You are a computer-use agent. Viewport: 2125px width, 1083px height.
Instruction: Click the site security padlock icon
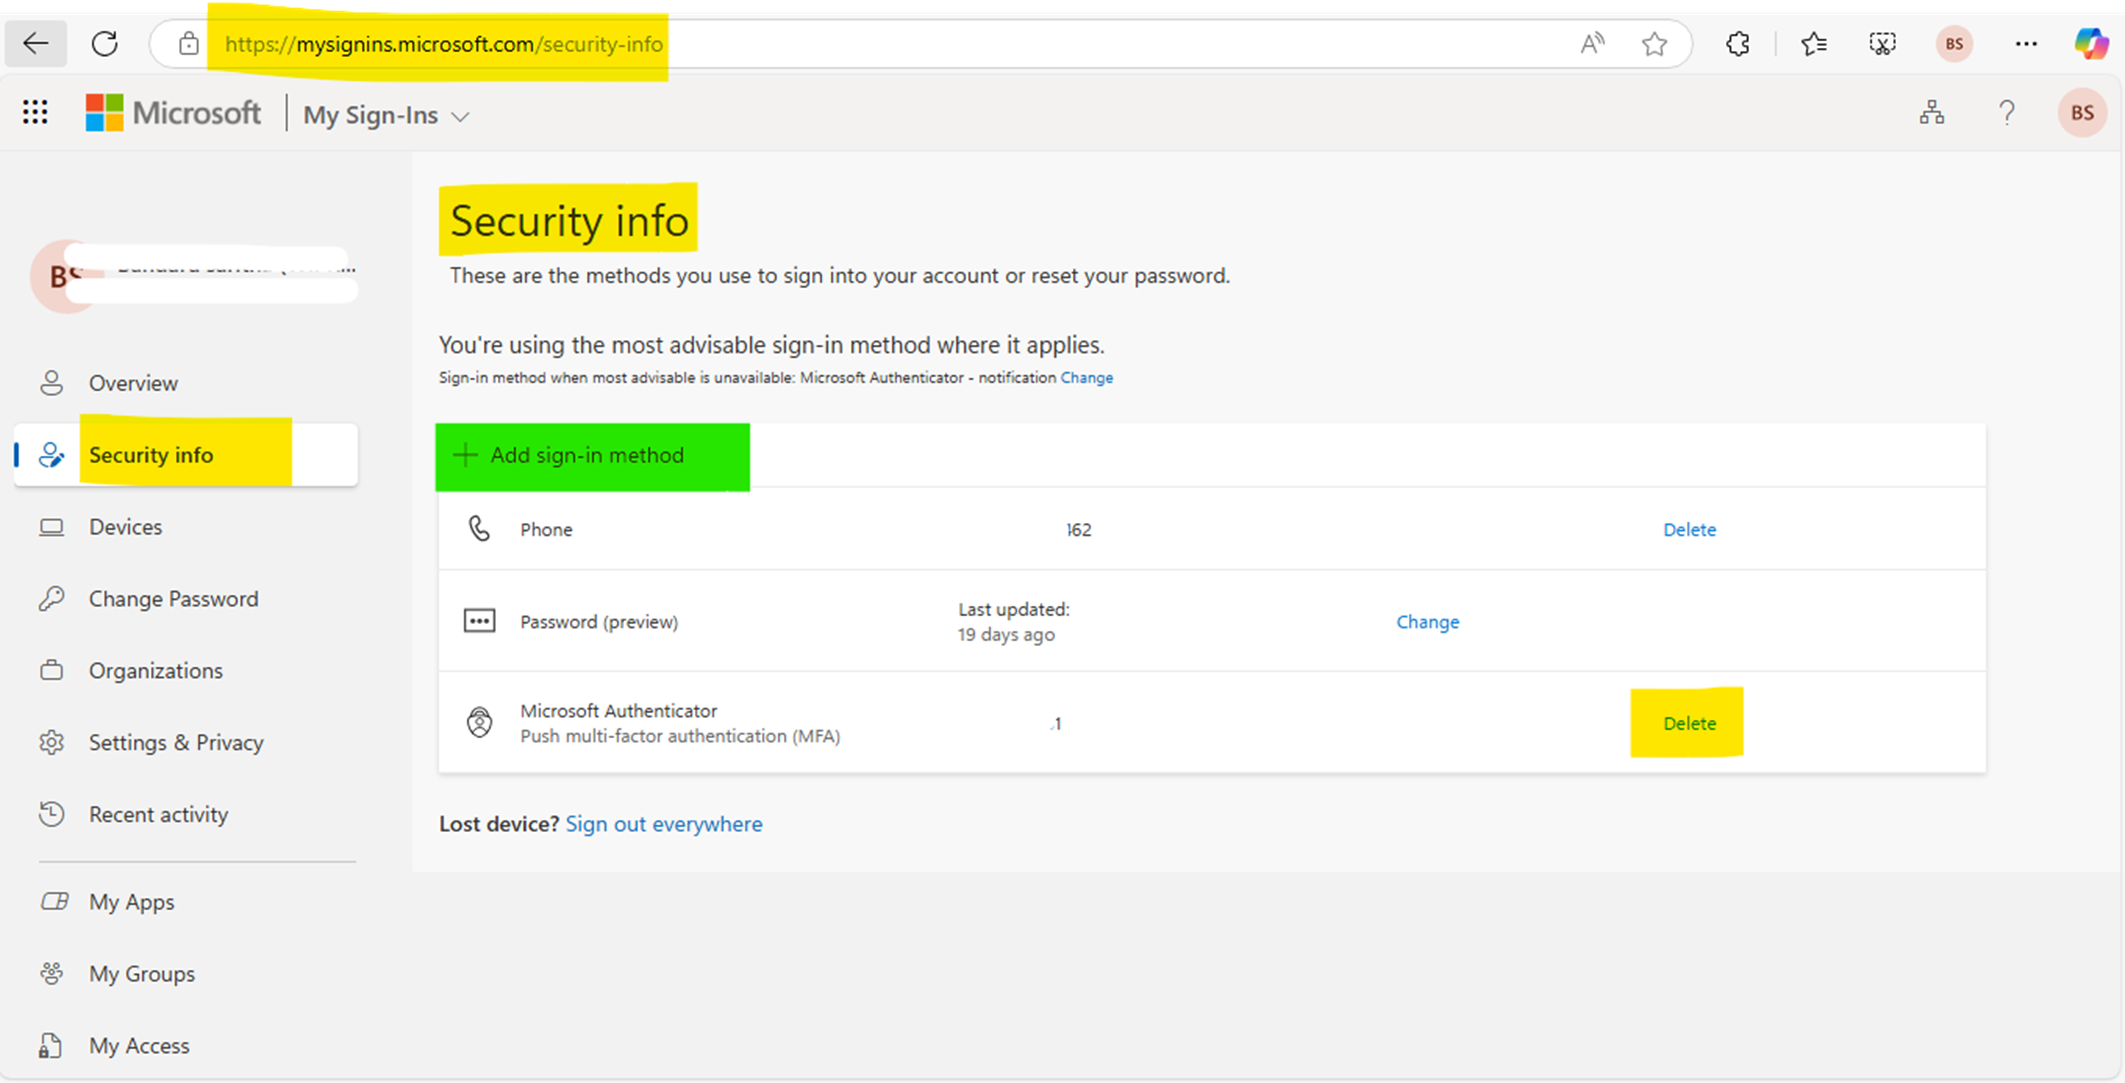tap(188, 44)
